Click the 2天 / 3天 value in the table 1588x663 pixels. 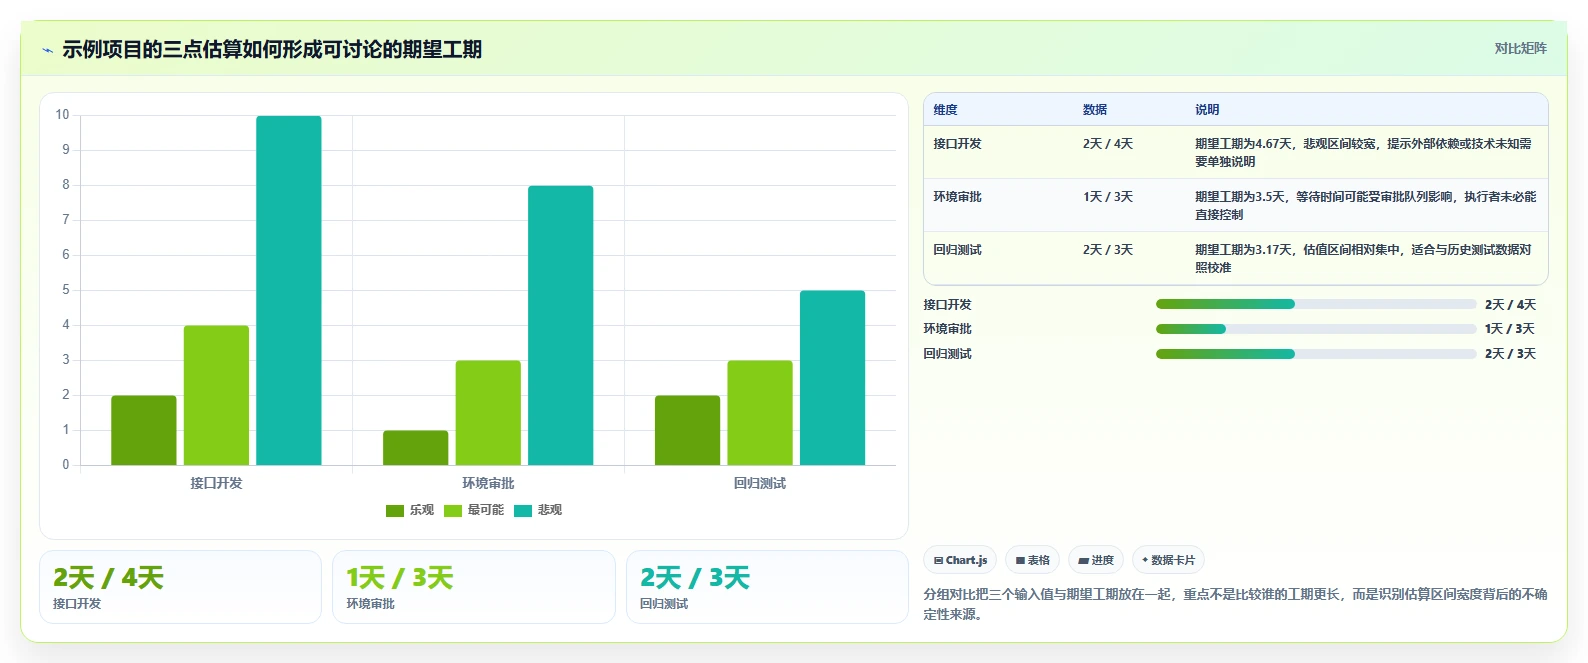(1108, 250)
